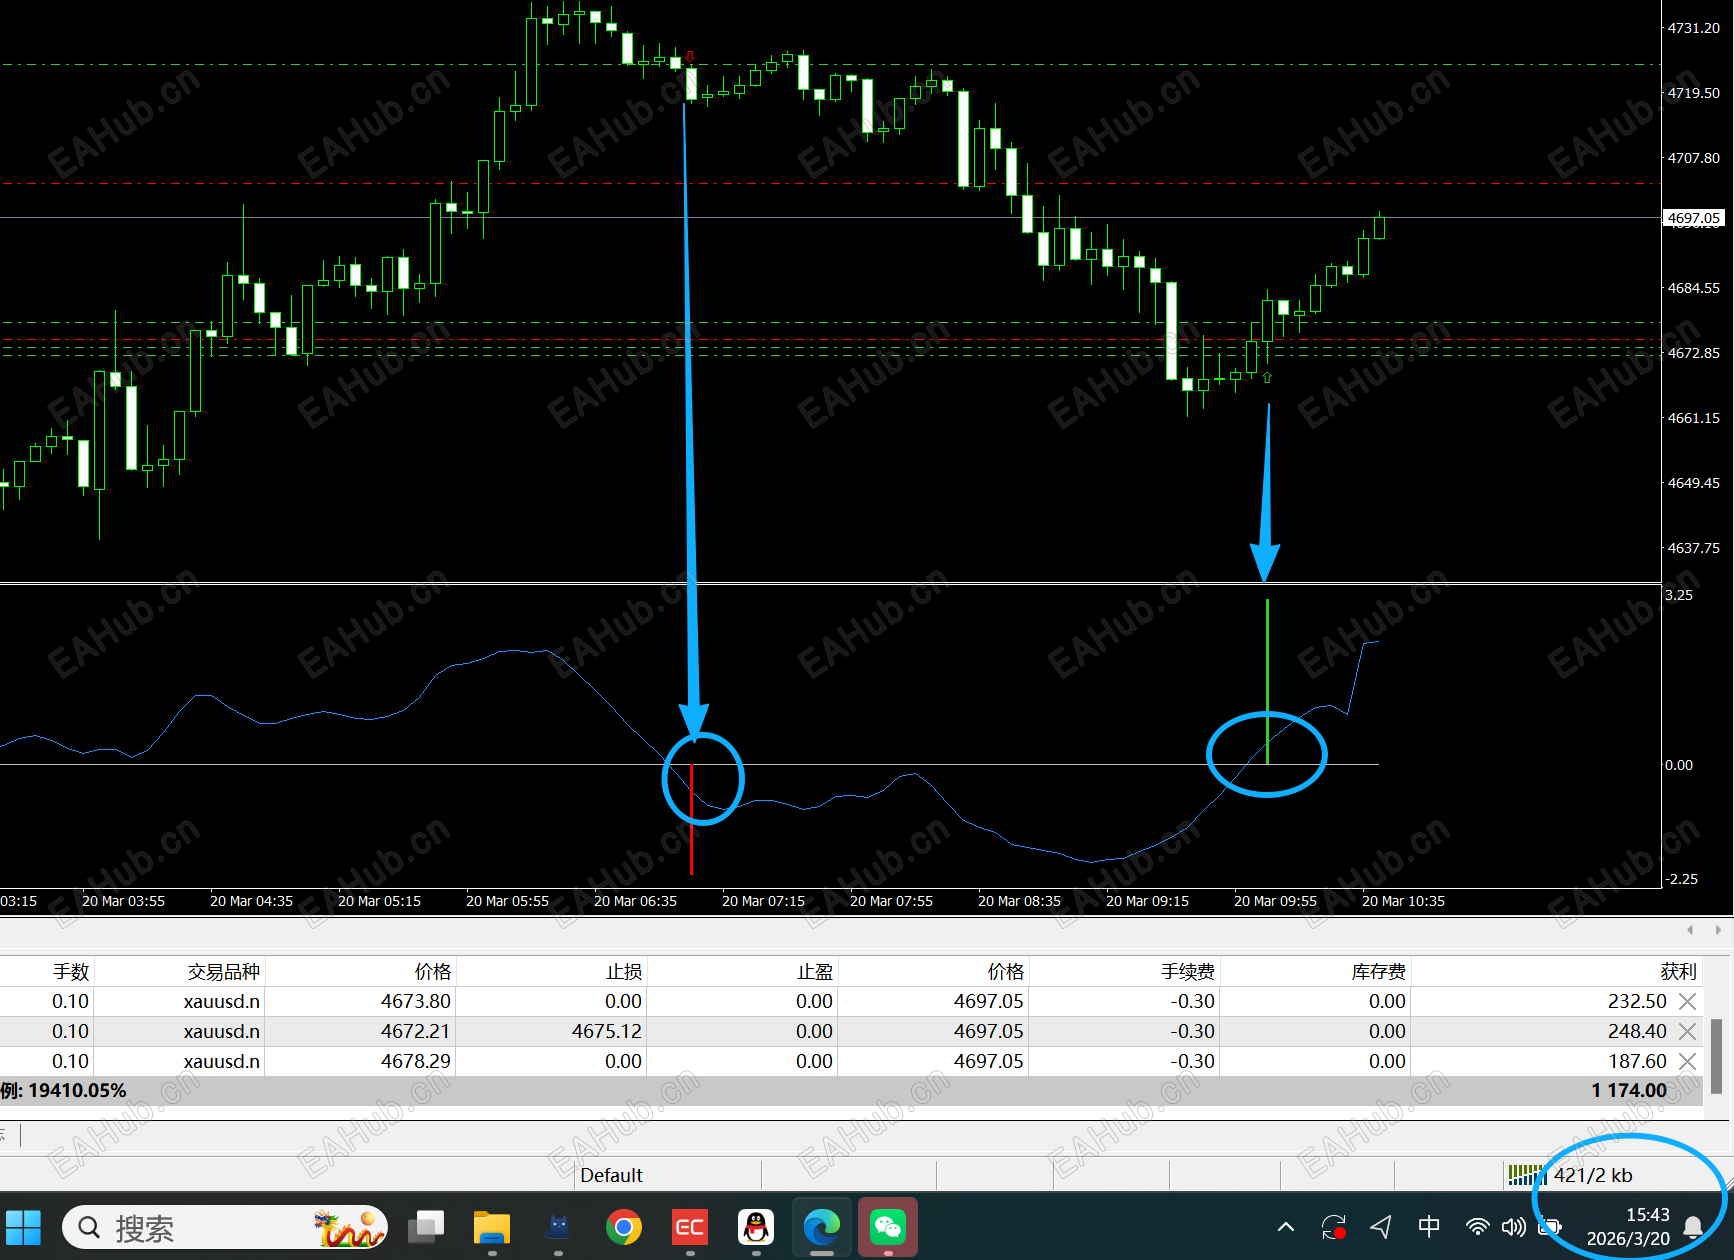Open the battery status icon

(x=1550, y=1227)
